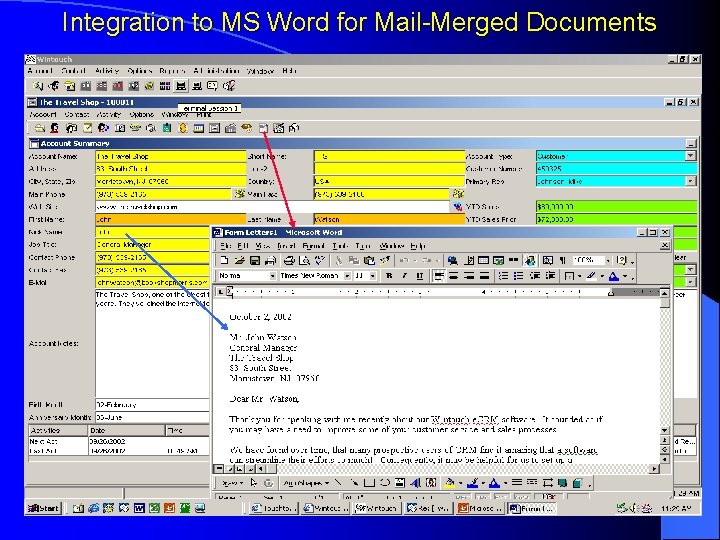Switch to the TouchSto taskbar button
720x540 pixels.
274,508
